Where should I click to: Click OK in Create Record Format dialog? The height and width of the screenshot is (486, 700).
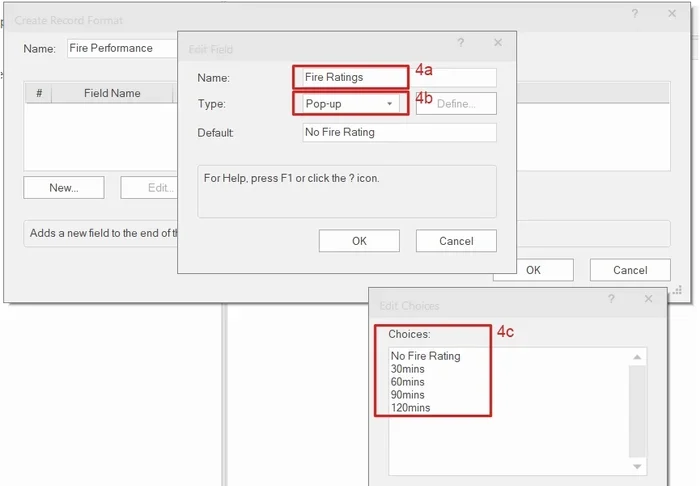pos(533,270)
